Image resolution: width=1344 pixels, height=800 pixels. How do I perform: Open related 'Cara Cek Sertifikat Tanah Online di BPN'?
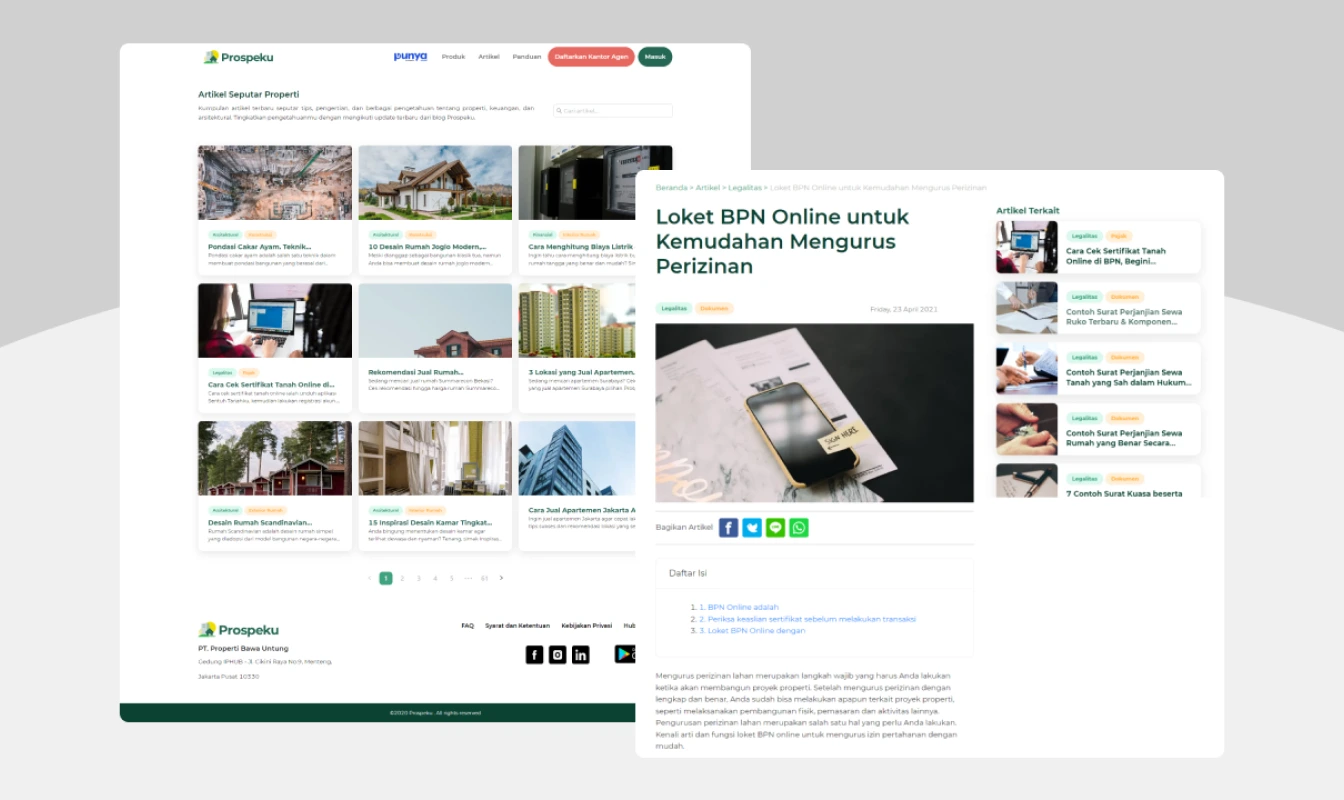1098,247
